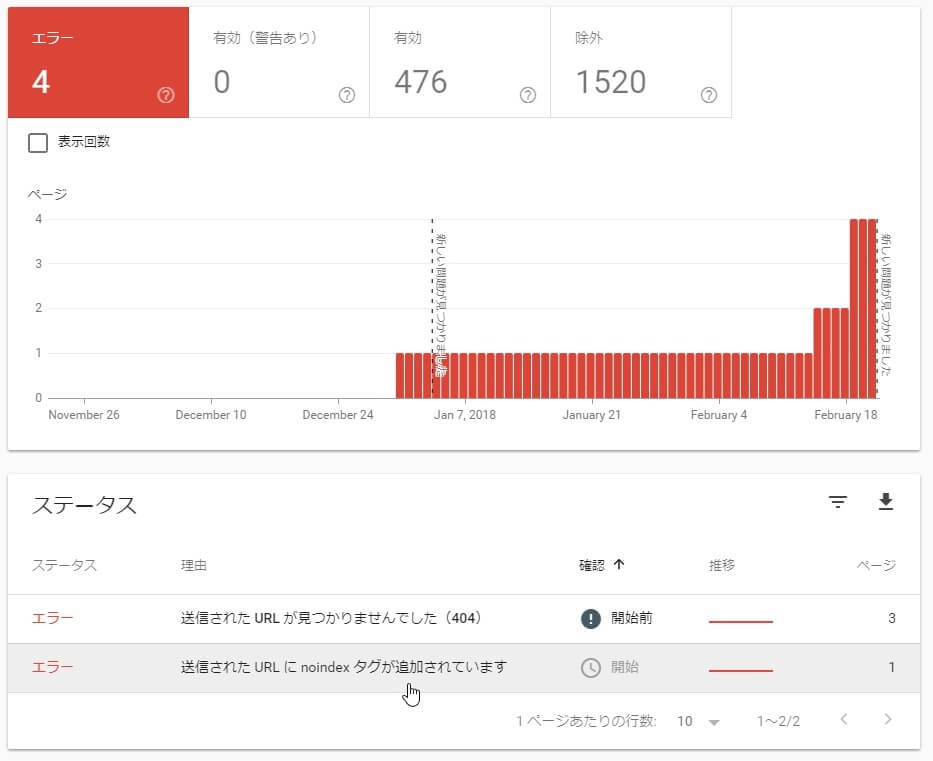Open the 404 URL not found error row

331,619
